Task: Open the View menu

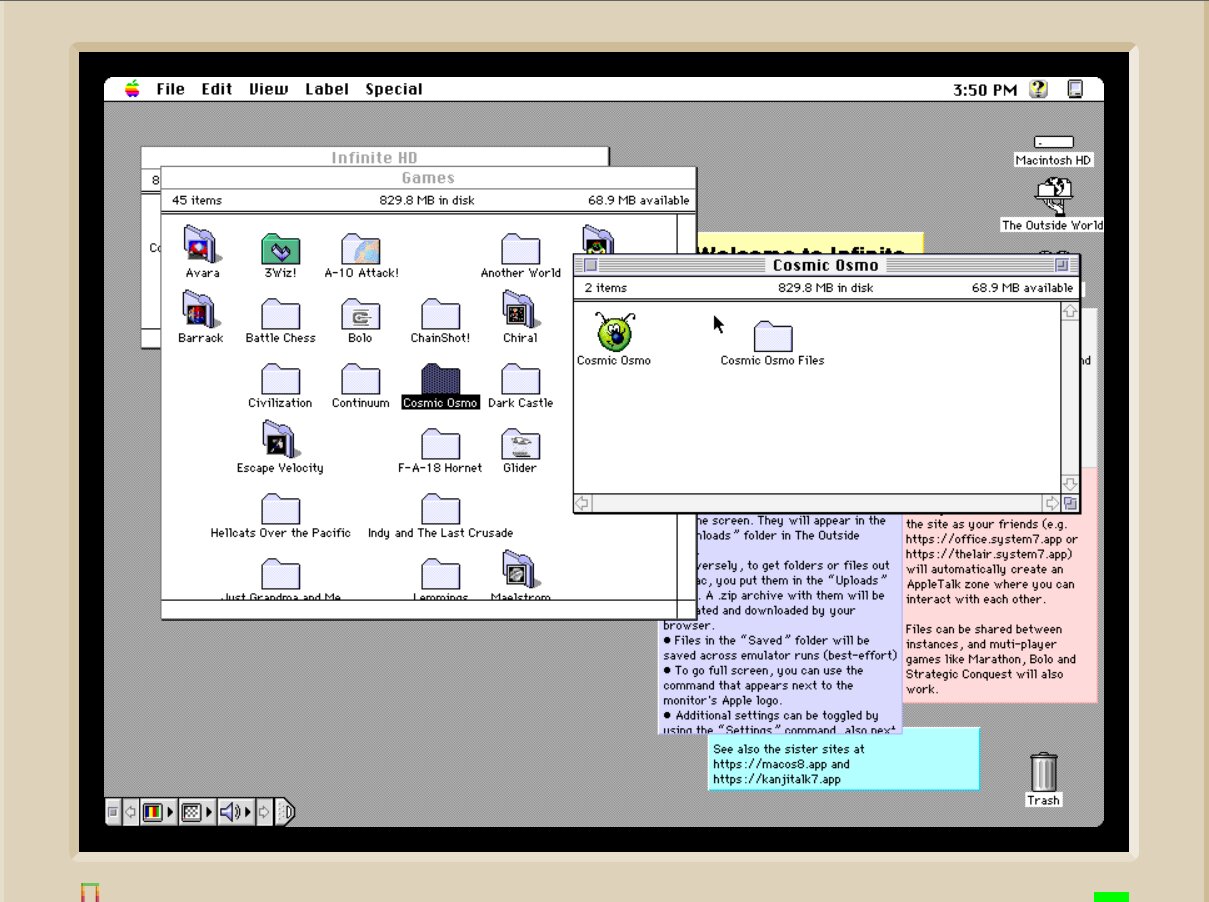Action: point(268,89)
